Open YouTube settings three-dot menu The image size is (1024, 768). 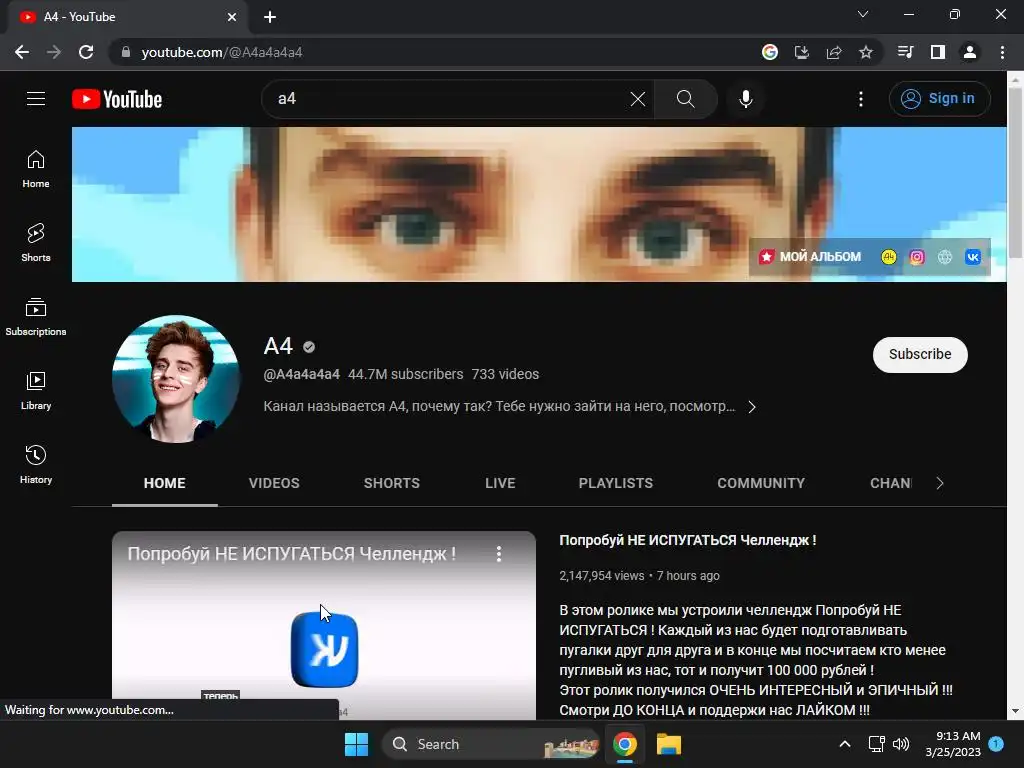pyautogui.click(x=861, y=99)
